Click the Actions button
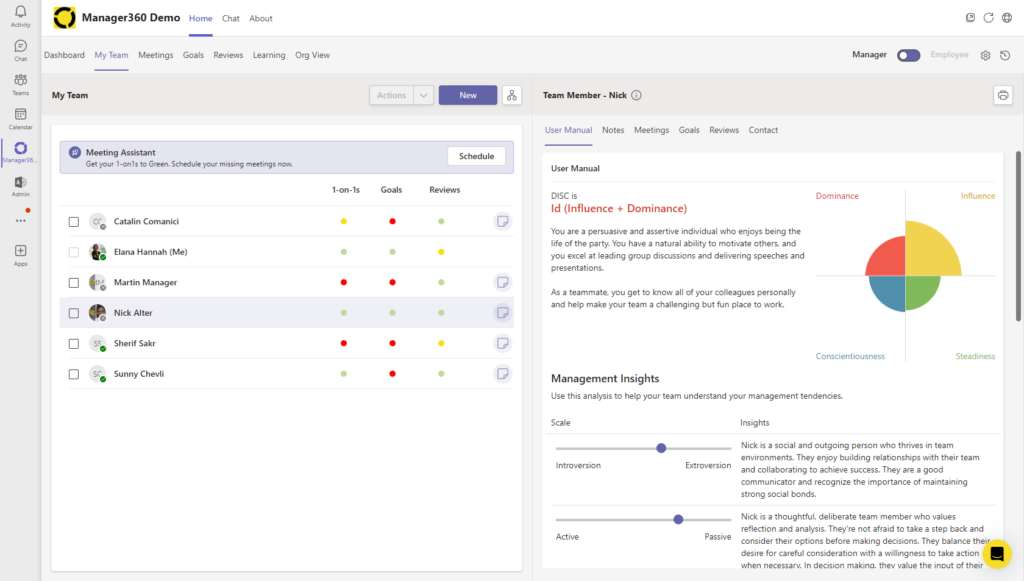 click(392, 95)
